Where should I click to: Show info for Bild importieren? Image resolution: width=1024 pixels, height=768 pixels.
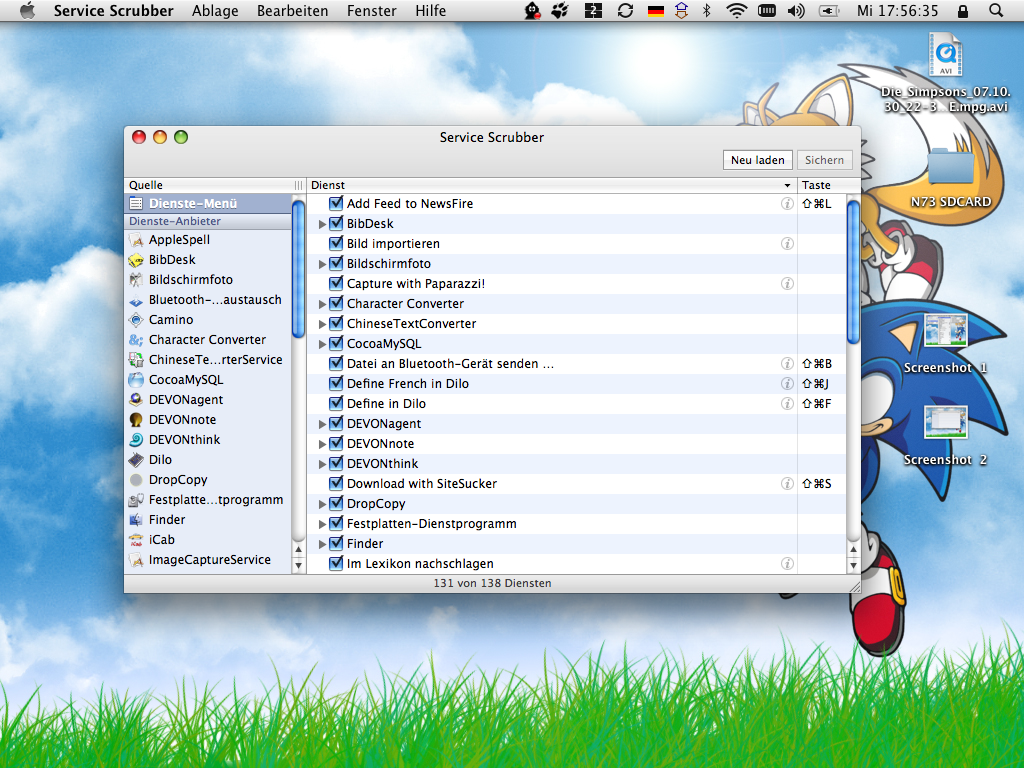point(788,244)
